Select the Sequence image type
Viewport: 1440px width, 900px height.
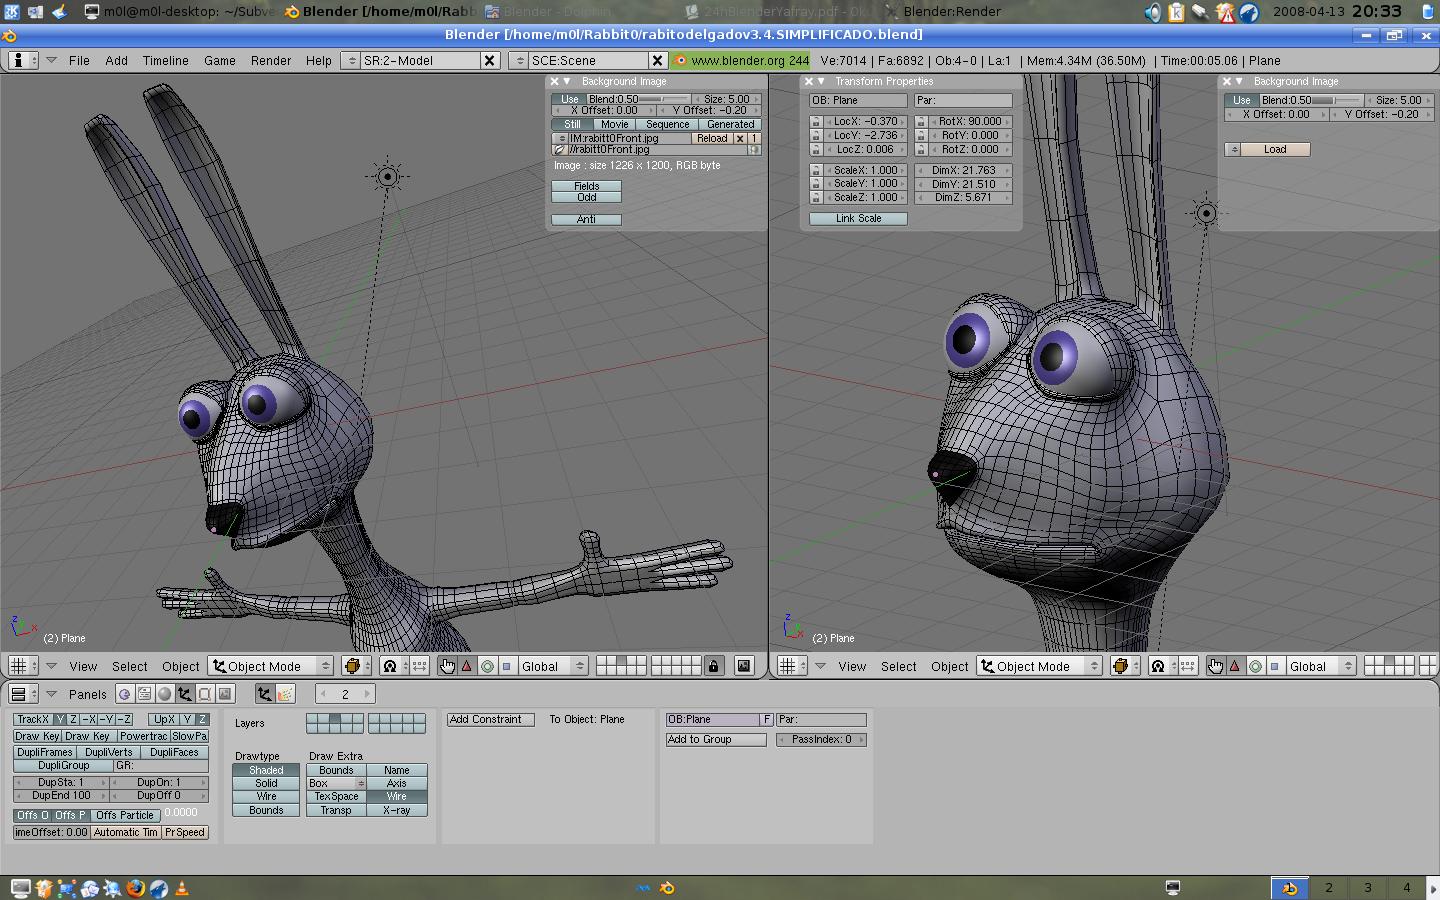pyautogui.click(x=667, y=125)
